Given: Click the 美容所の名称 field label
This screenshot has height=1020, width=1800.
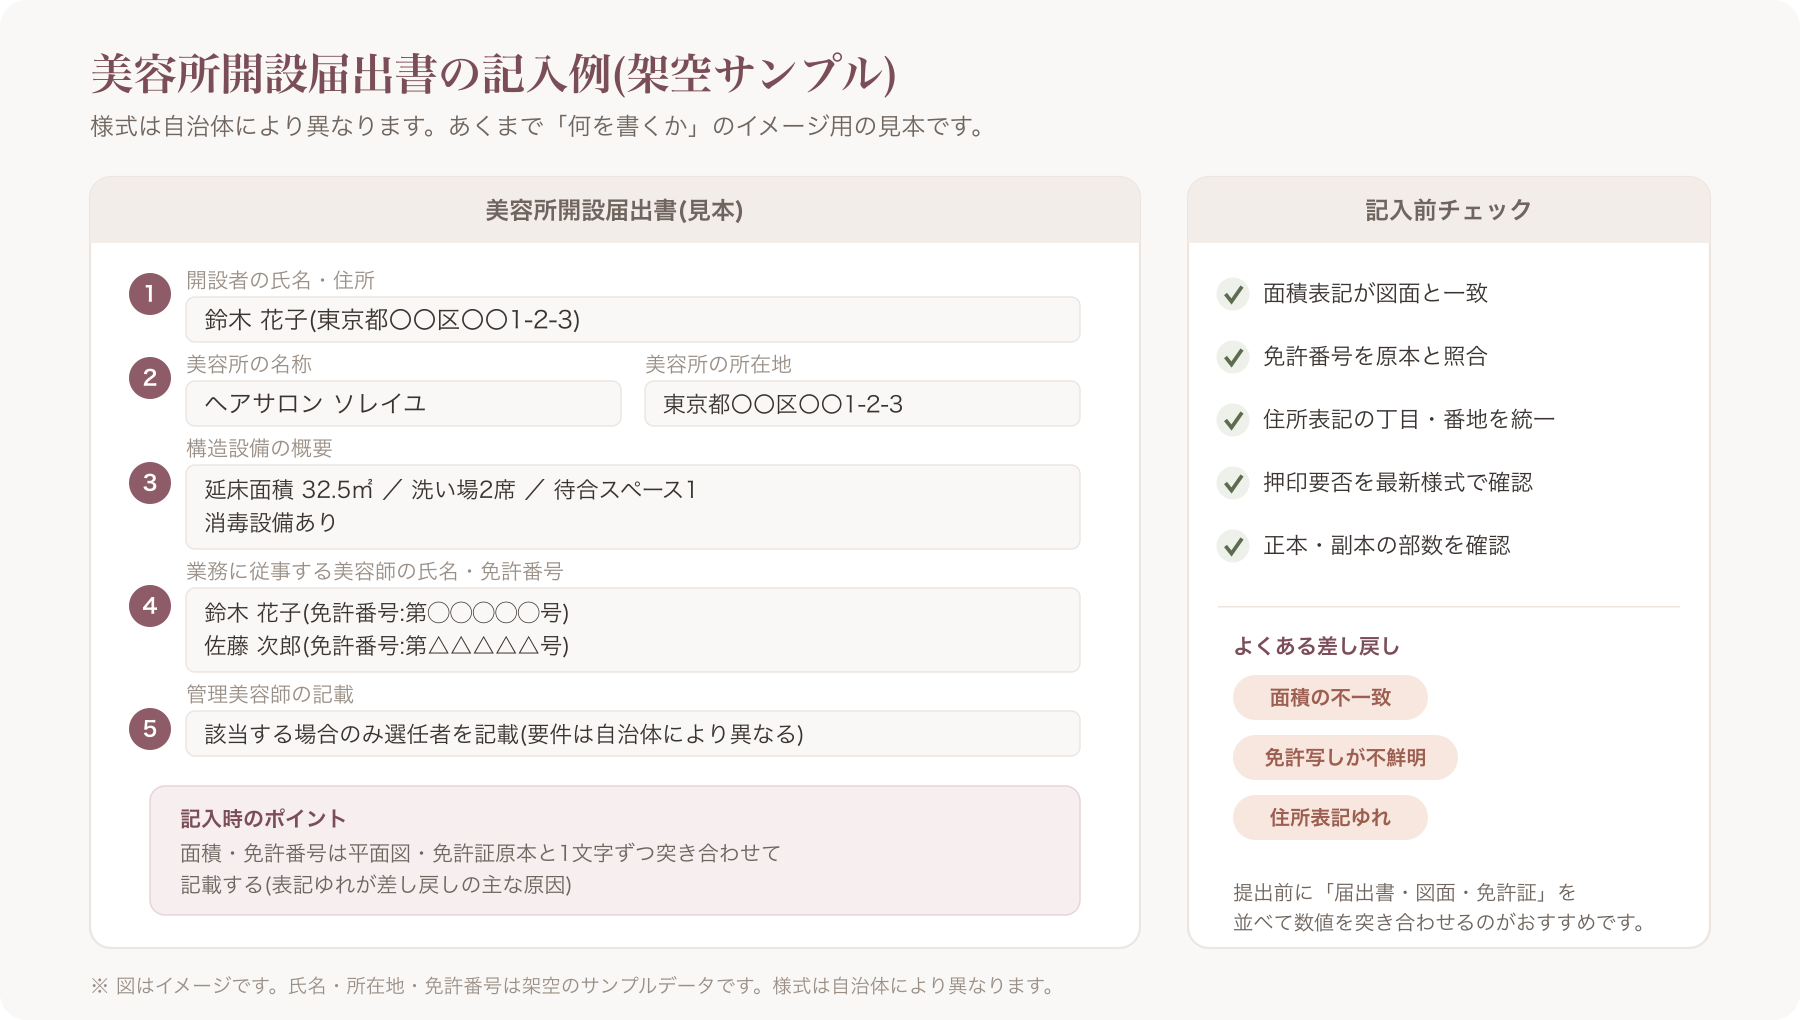Looking at the screenshot, I should 249,365.
